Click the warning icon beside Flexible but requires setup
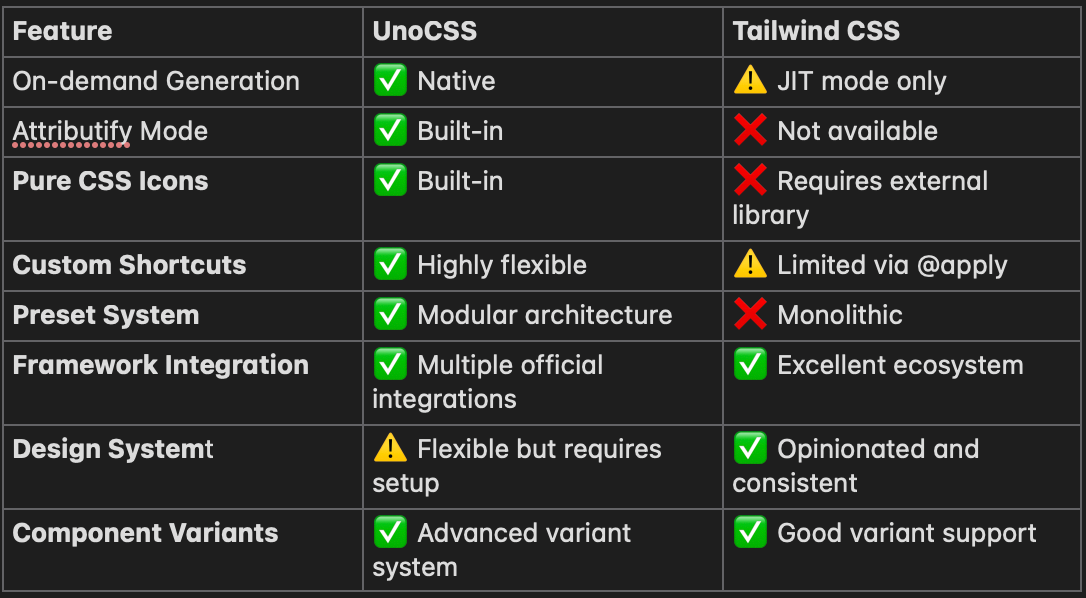Screen dimensions: 1086x598 (390, 448)
